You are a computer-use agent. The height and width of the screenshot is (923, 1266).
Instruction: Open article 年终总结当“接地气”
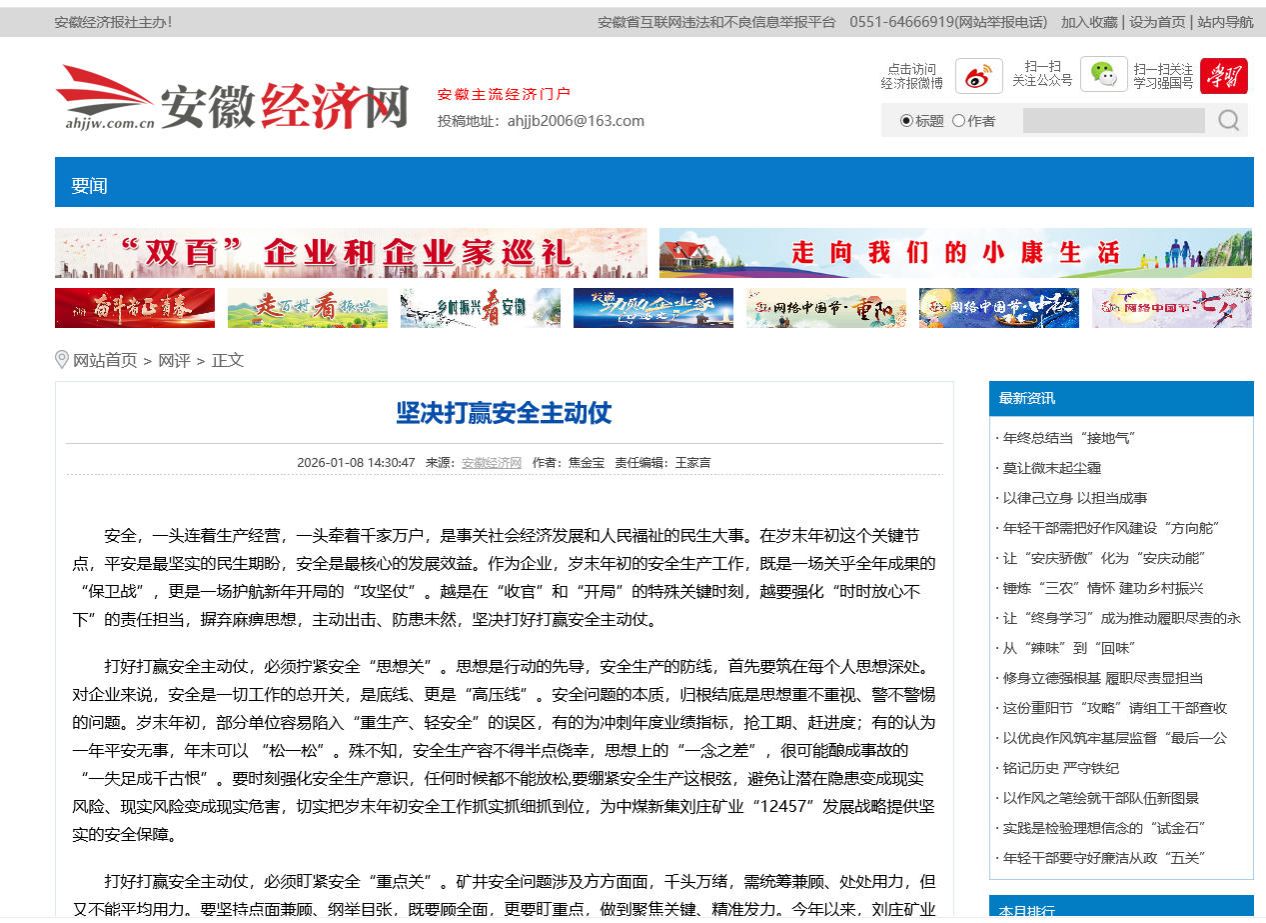click(x=1069, y=438)
